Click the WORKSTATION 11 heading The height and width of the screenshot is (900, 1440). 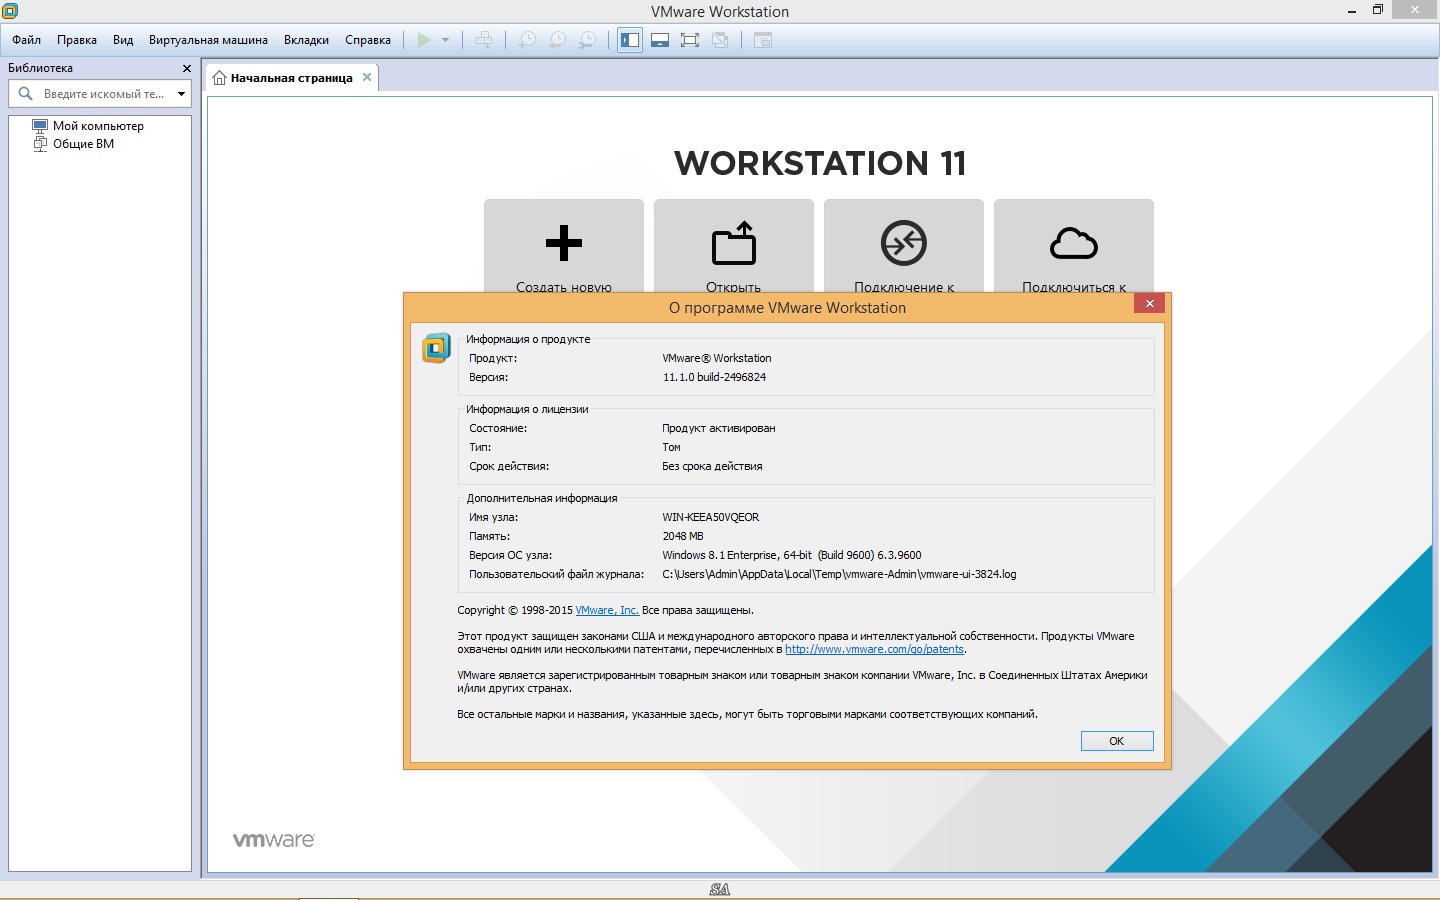pyautogui.click(x=820, y=163)
